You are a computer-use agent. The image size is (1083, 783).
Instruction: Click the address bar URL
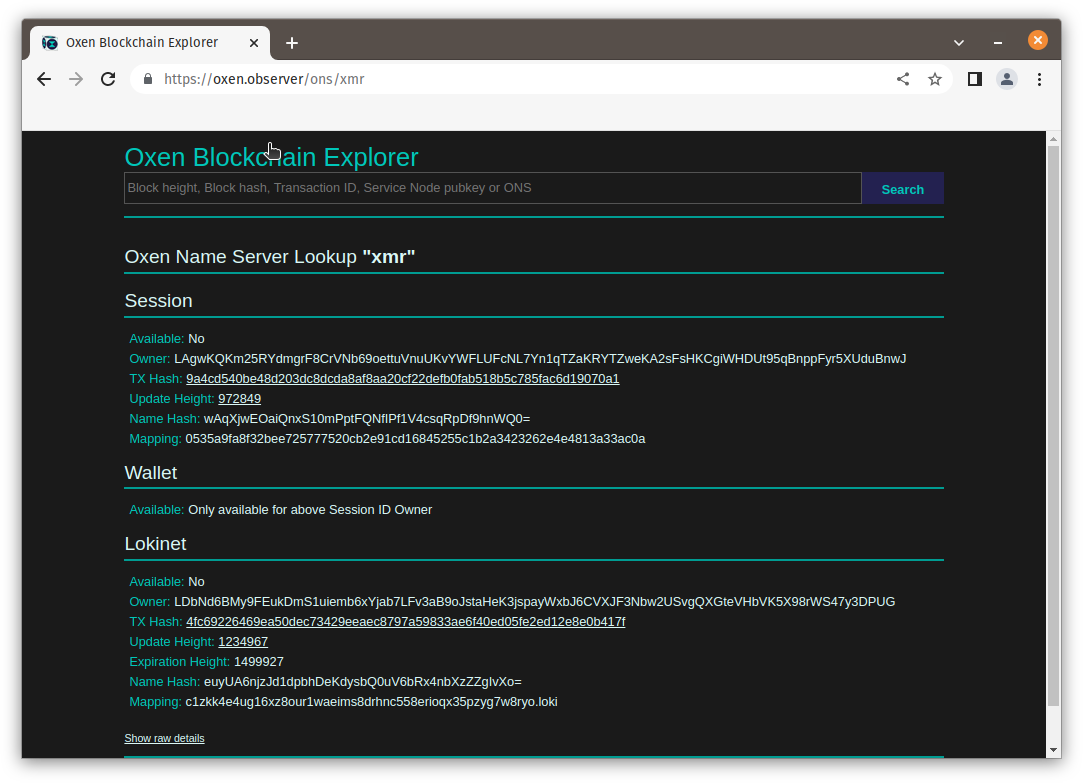tap(265, 79)
